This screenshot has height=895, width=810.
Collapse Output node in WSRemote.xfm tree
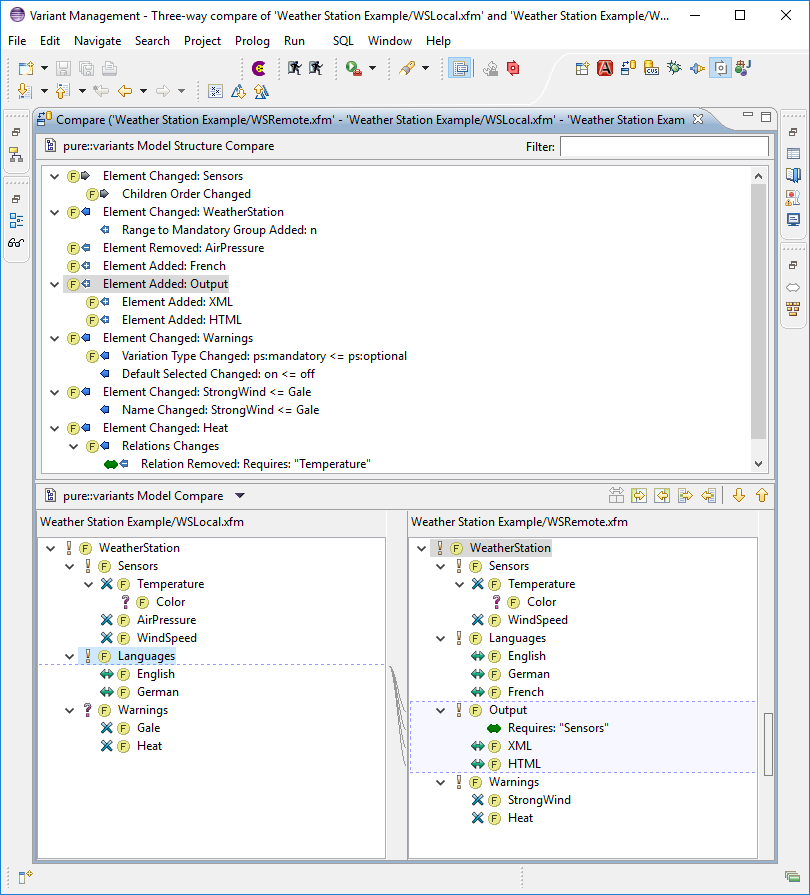[x=441, y=711]
